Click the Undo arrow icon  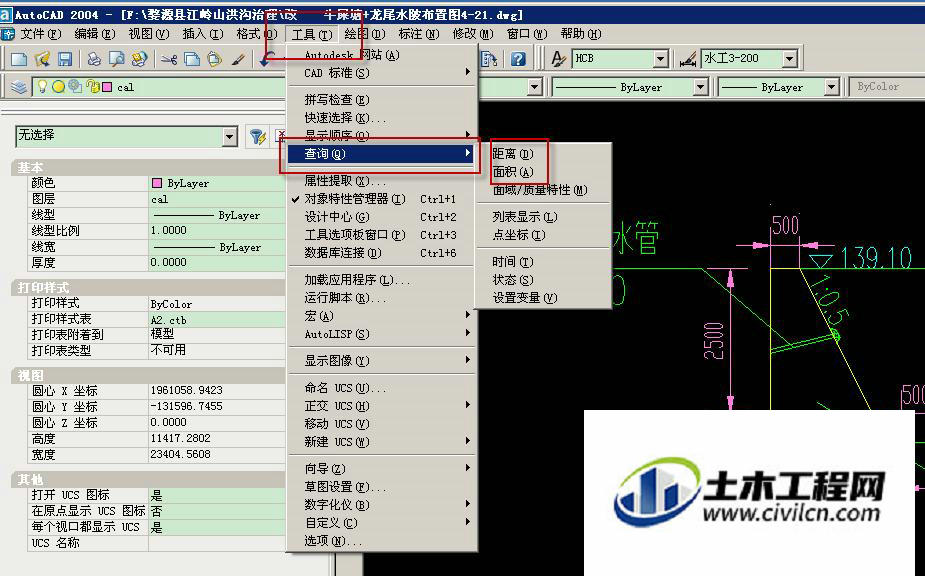[x=267, y=58]
